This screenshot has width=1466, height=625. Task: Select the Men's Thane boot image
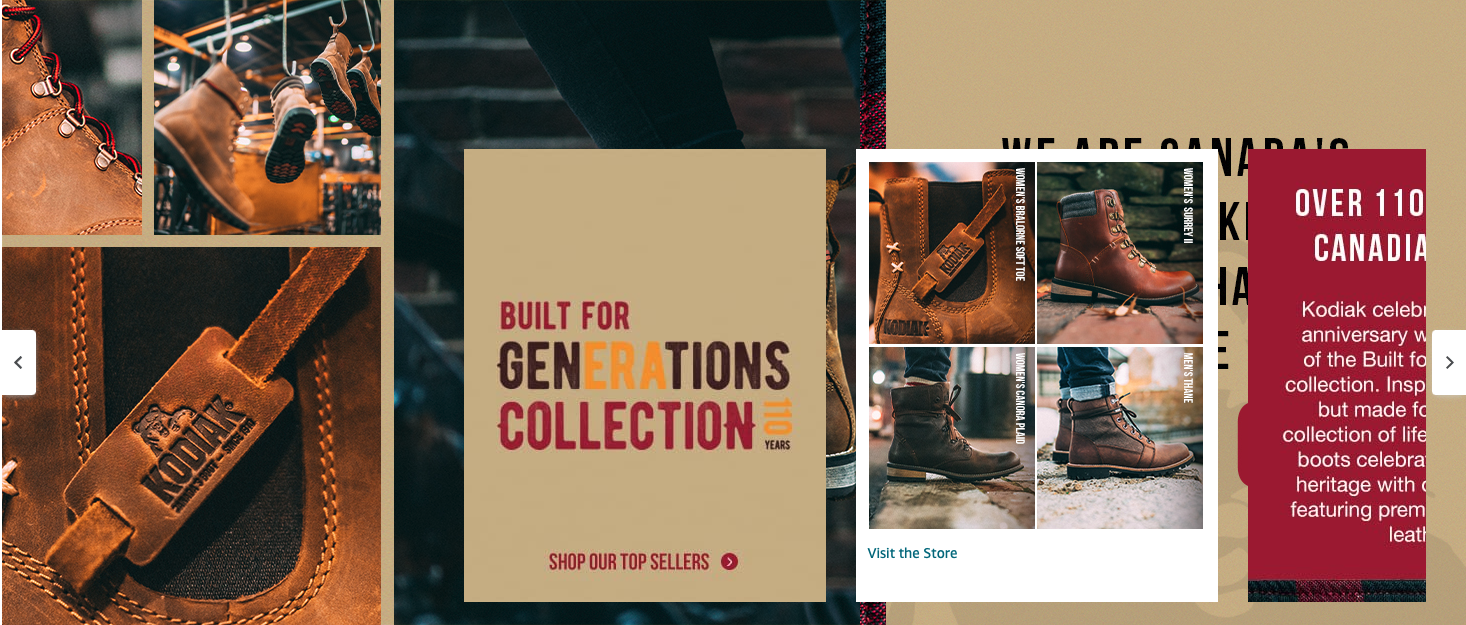pyautogui.click(x=1120, y=438)
